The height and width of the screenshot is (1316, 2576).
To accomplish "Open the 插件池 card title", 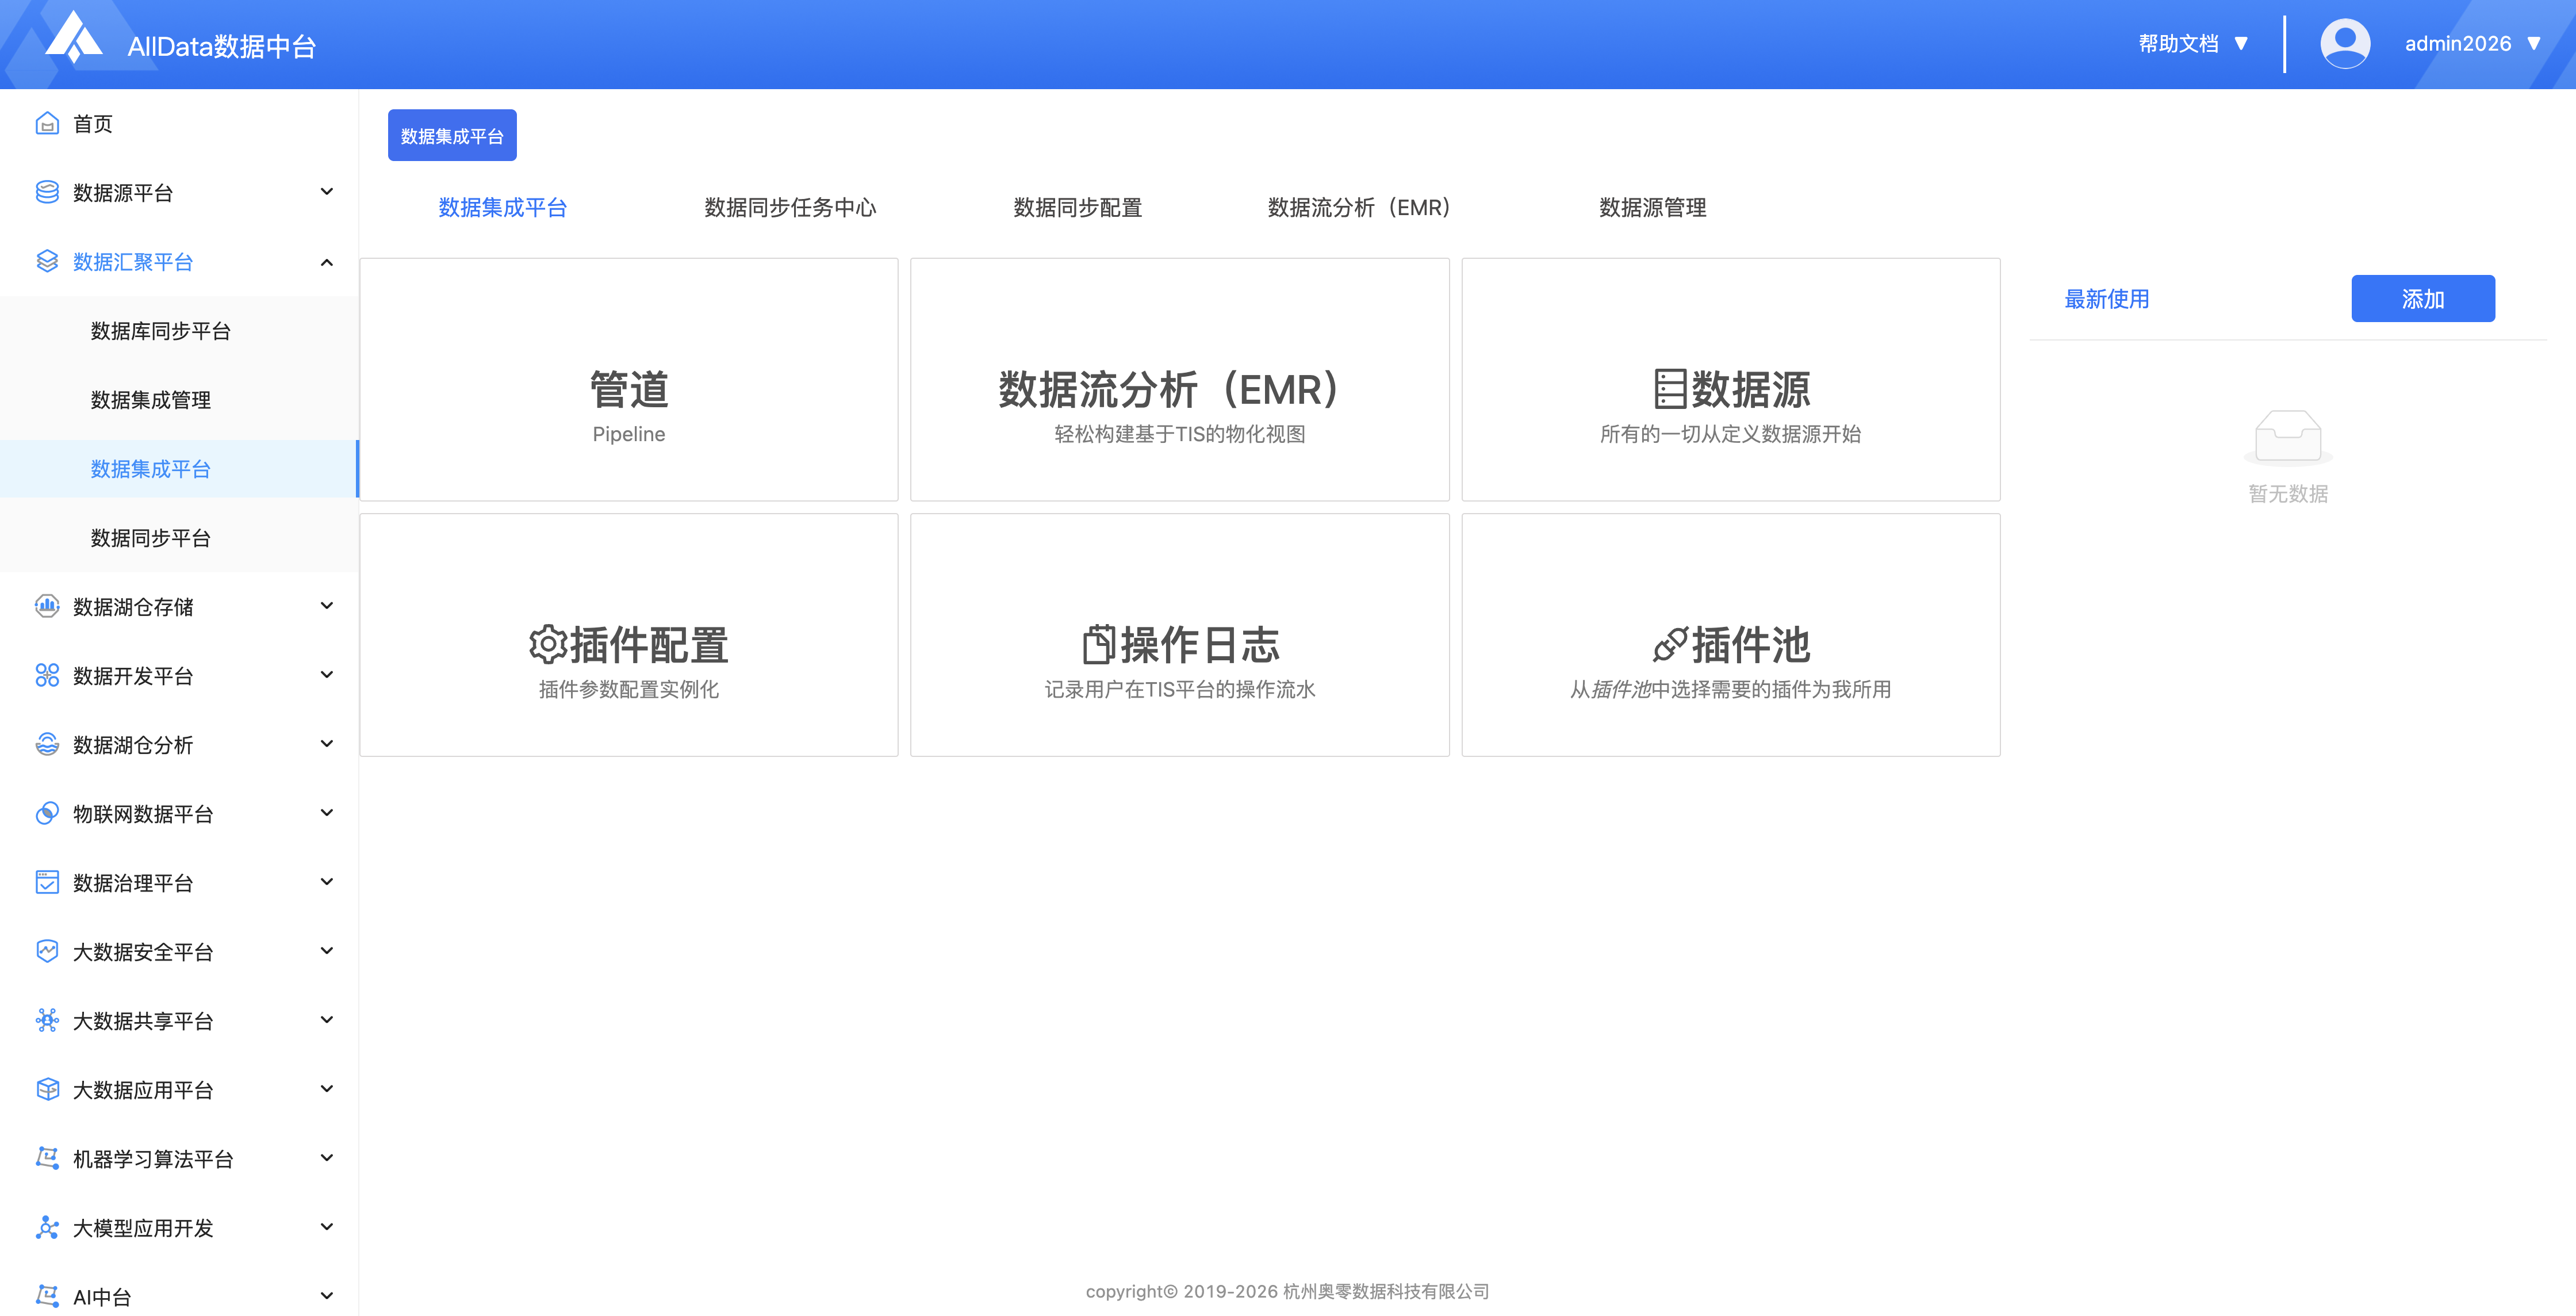I will [1750, 645].
